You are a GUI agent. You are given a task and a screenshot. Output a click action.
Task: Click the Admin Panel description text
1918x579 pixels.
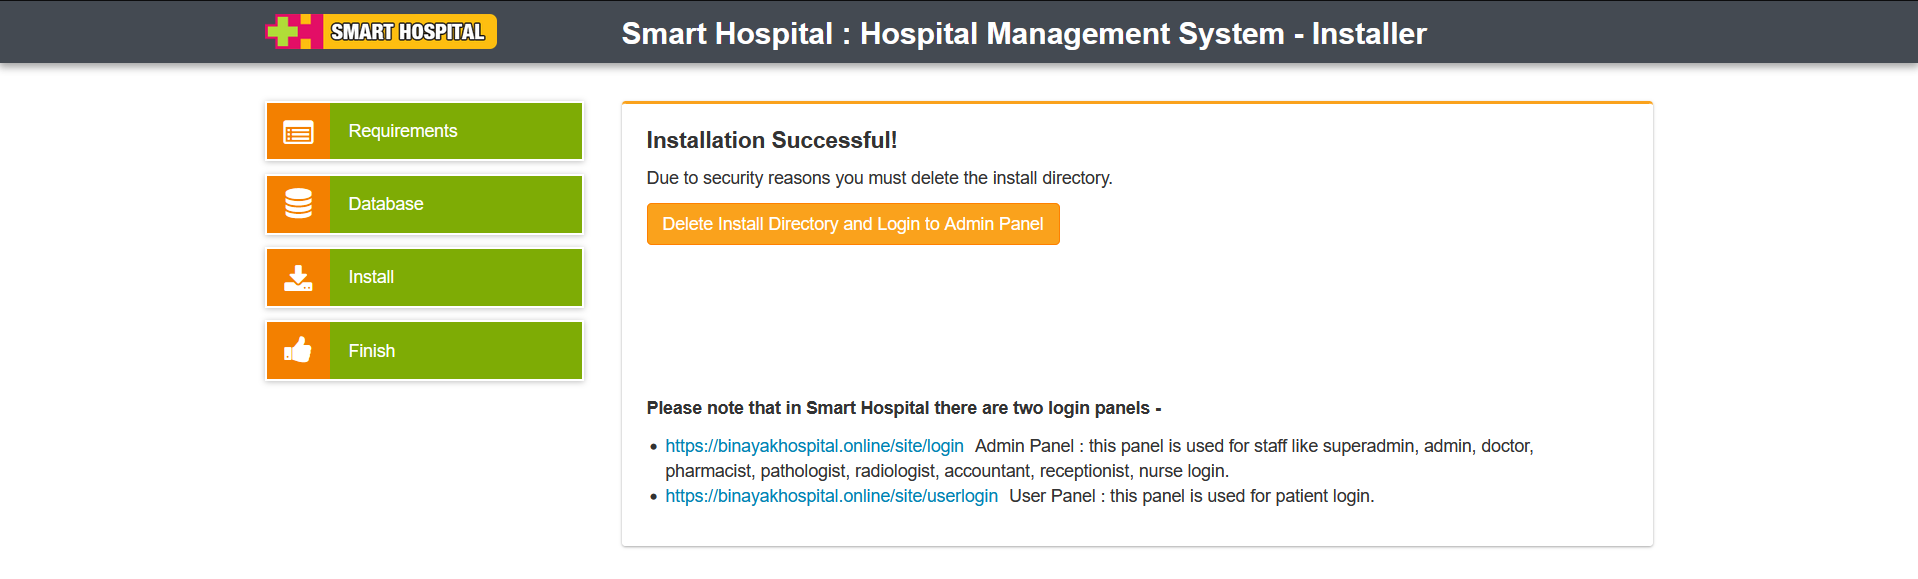pyautogui.click(x=1254, y=446)
